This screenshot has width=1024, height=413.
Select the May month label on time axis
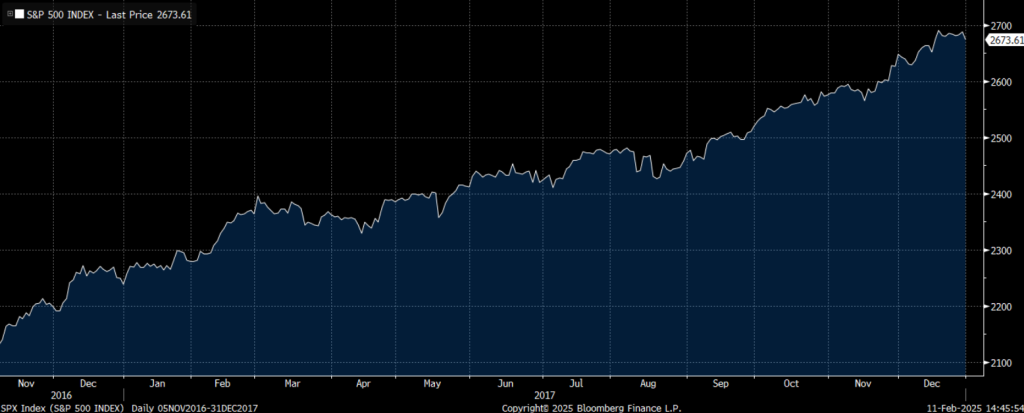[x=432, y=383]
